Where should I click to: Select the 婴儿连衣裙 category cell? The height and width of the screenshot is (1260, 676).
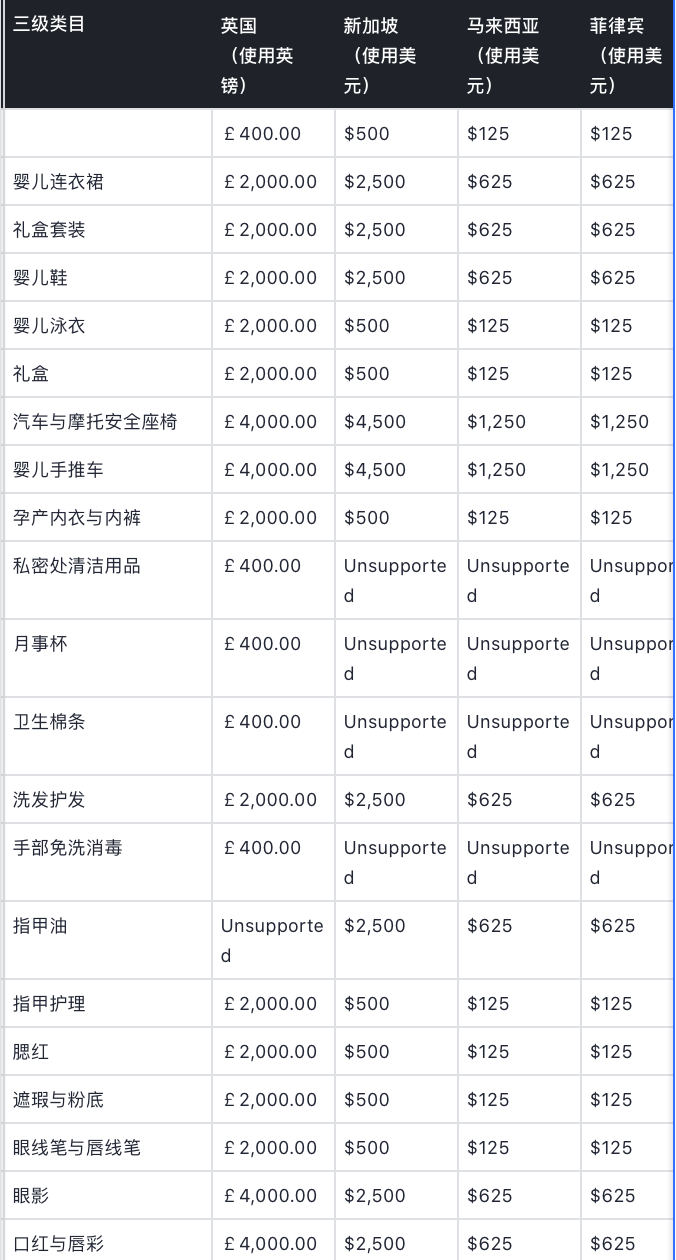[58, 182]
